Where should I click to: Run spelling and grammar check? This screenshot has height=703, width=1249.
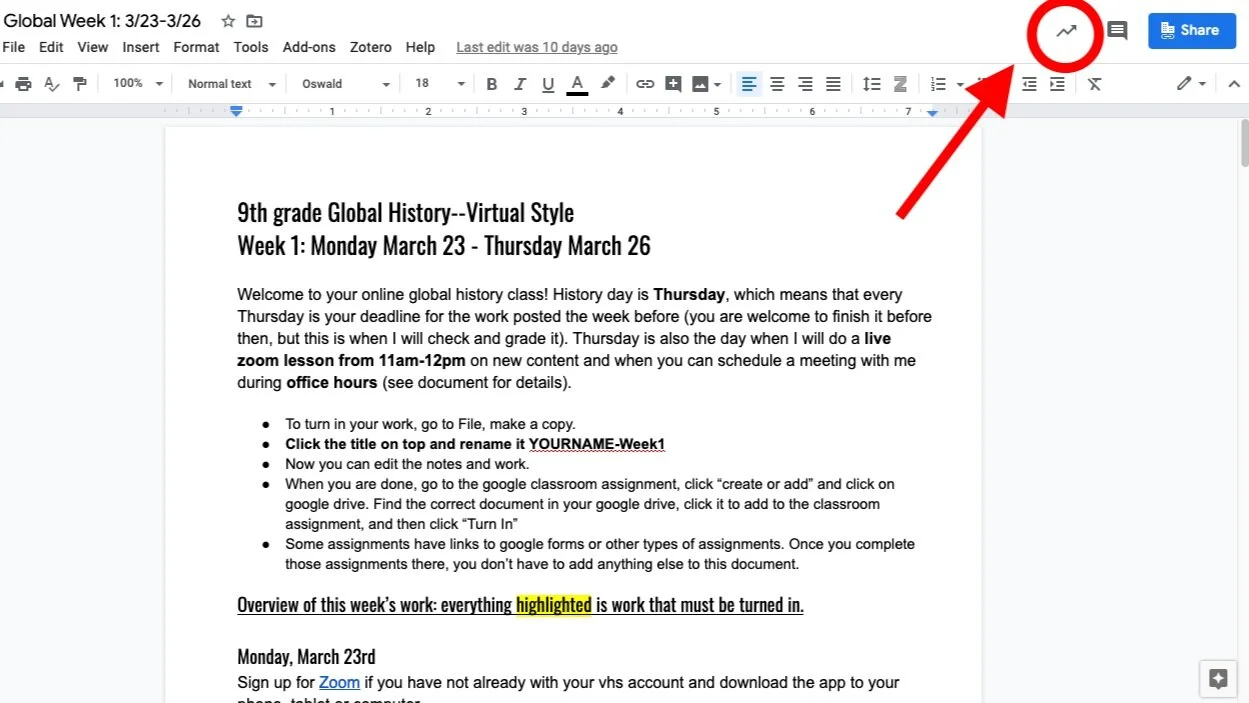52,84
